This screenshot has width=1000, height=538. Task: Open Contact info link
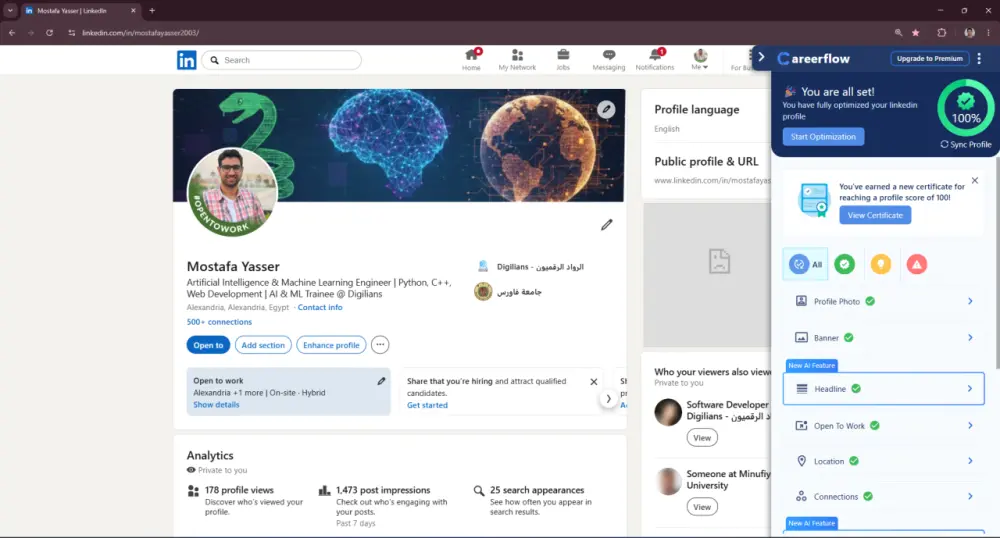[320, 307]
